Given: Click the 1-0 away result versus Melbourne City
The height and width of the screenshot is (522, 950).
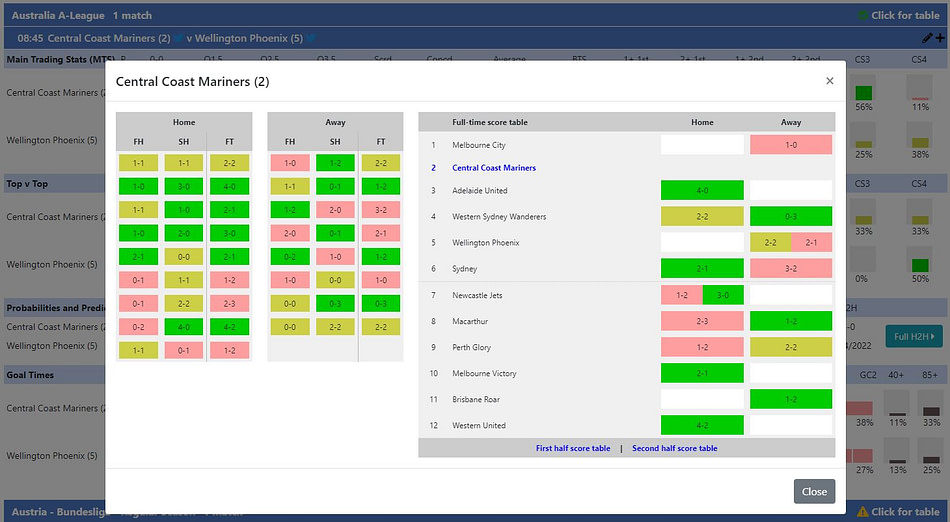Looking at the screenshot, I should coord(791,145).
